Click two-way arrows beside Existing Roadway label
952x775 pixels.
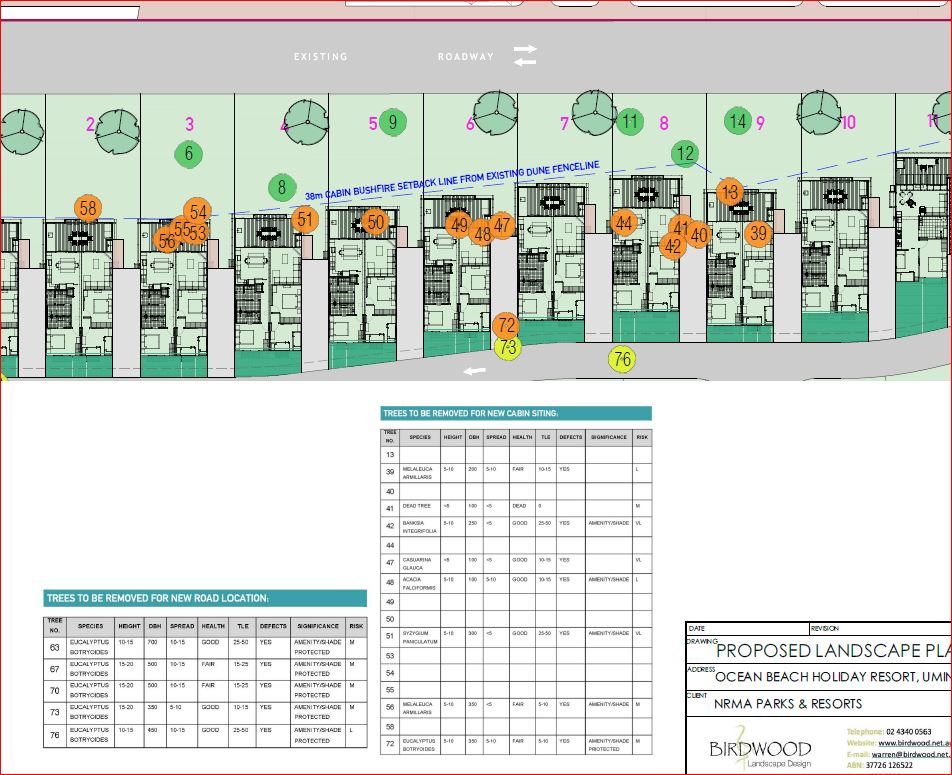point(525,56)
